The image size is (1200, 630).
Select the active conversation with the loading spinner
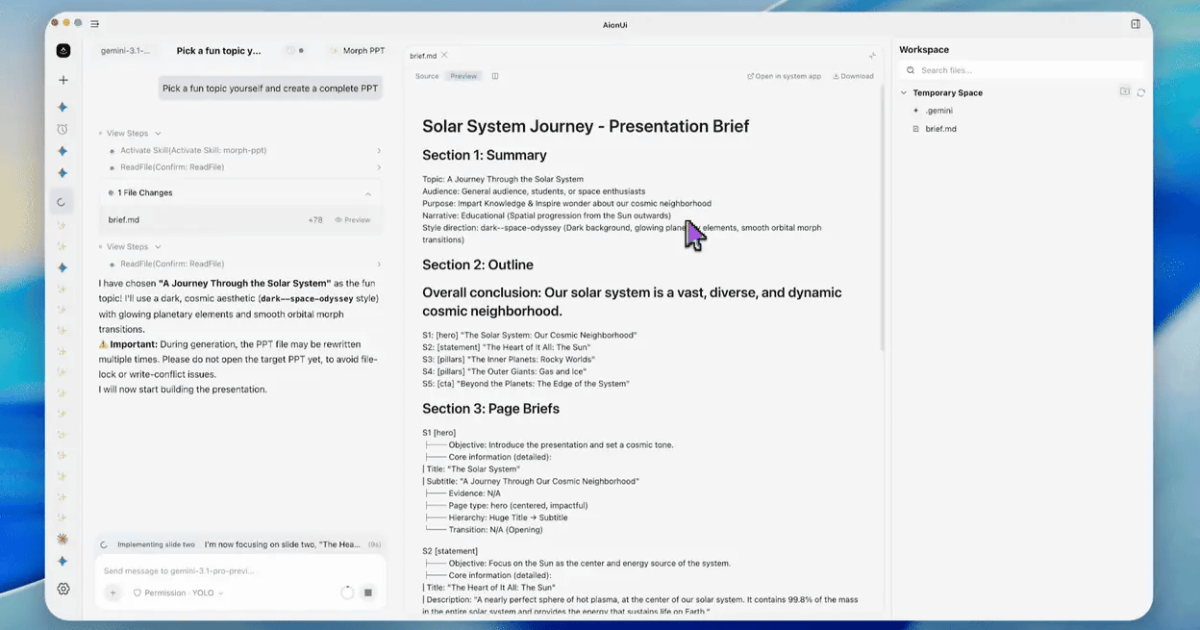(63, 202)
